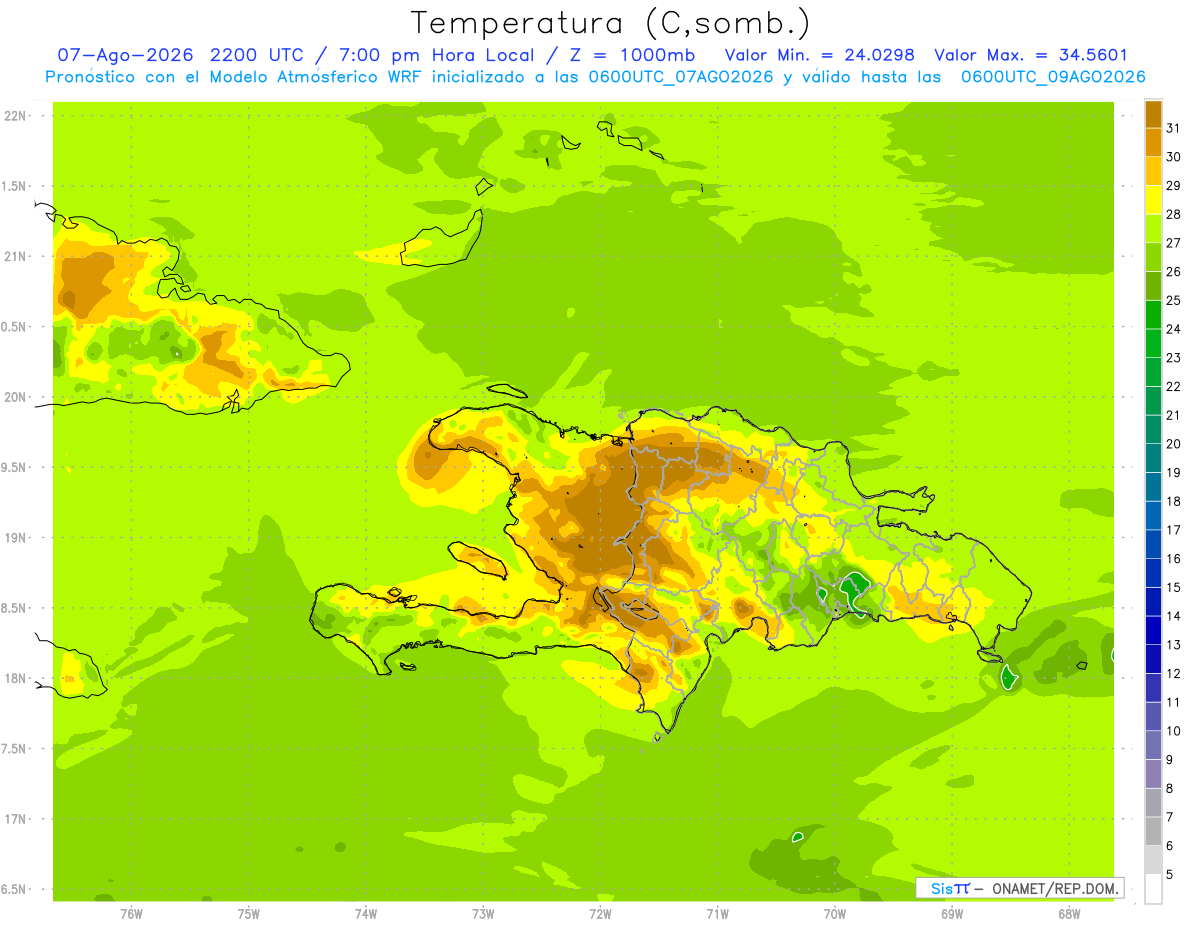Click the "20N" latitude label

click(x=16, y=397)
